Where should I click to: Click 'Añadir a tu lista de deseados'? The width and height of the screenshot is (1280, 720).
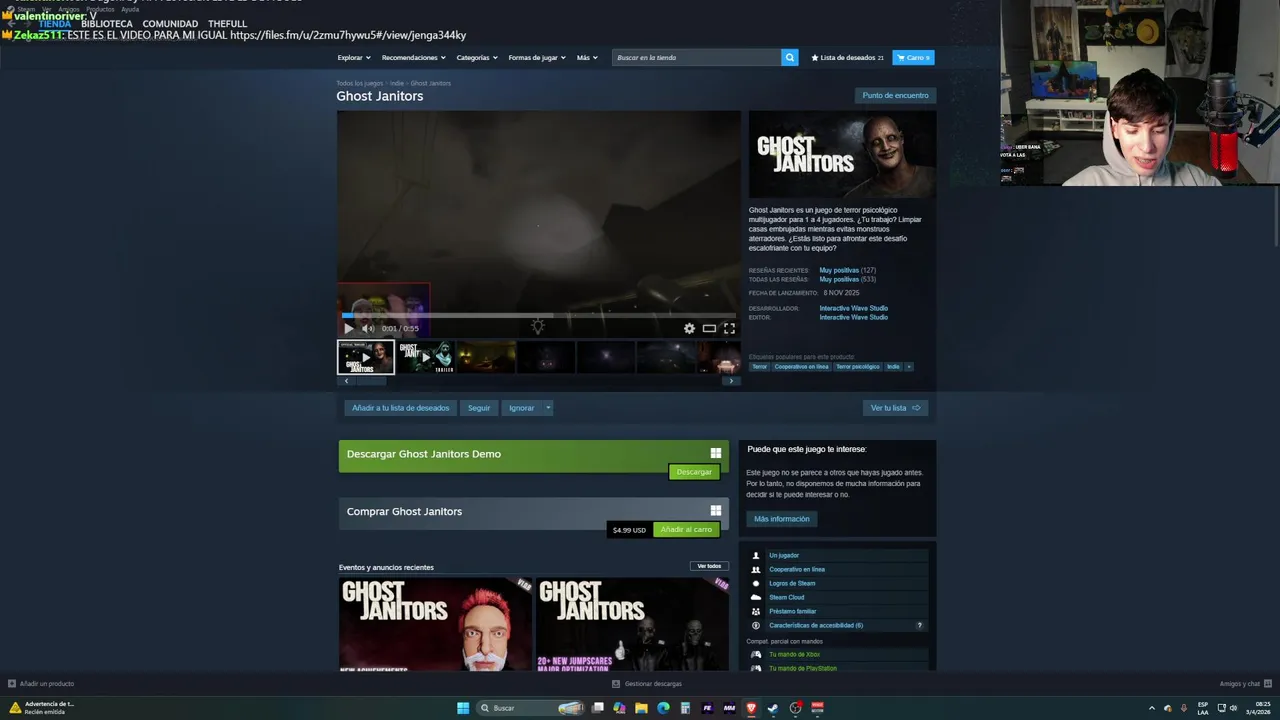[401, 408]
